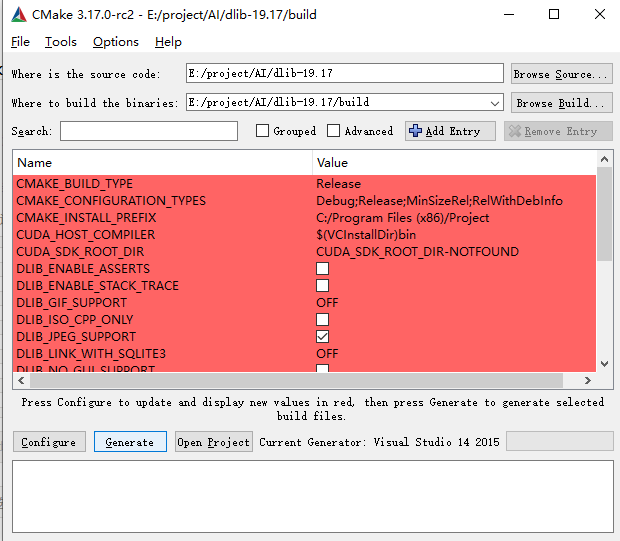This screenshot has height=541, width=620.
Task: Click the Add Entry button
Action: pyautogui.click(x=450, y=131)
